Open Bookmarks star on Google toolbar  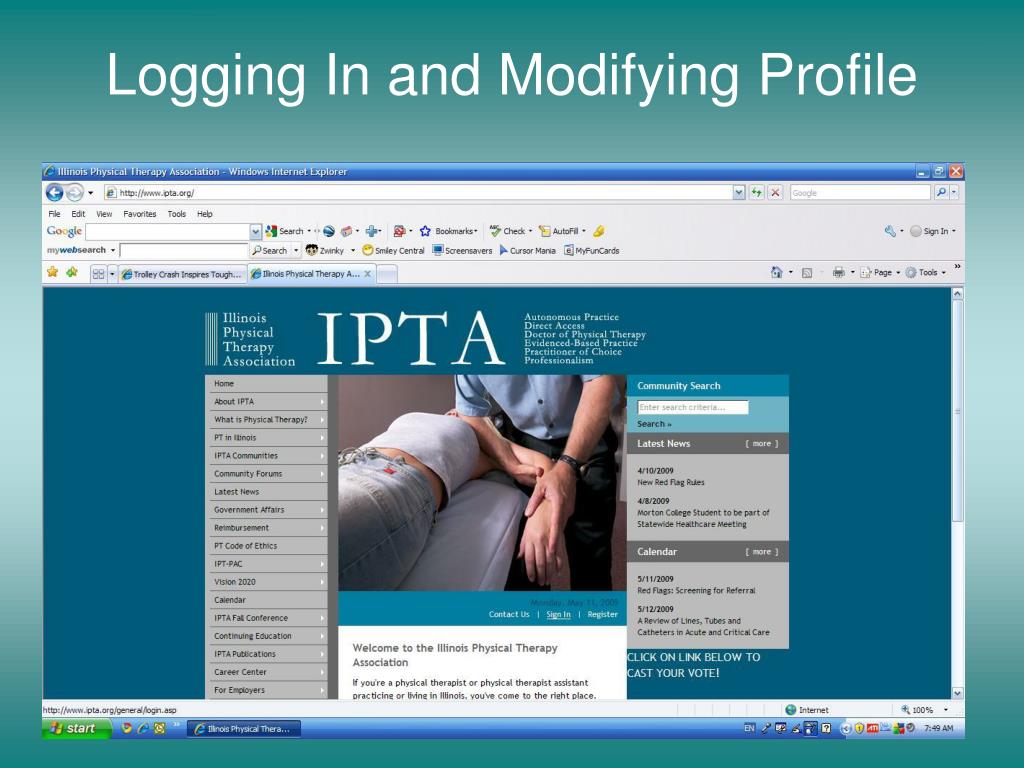[x=448, y=231]
